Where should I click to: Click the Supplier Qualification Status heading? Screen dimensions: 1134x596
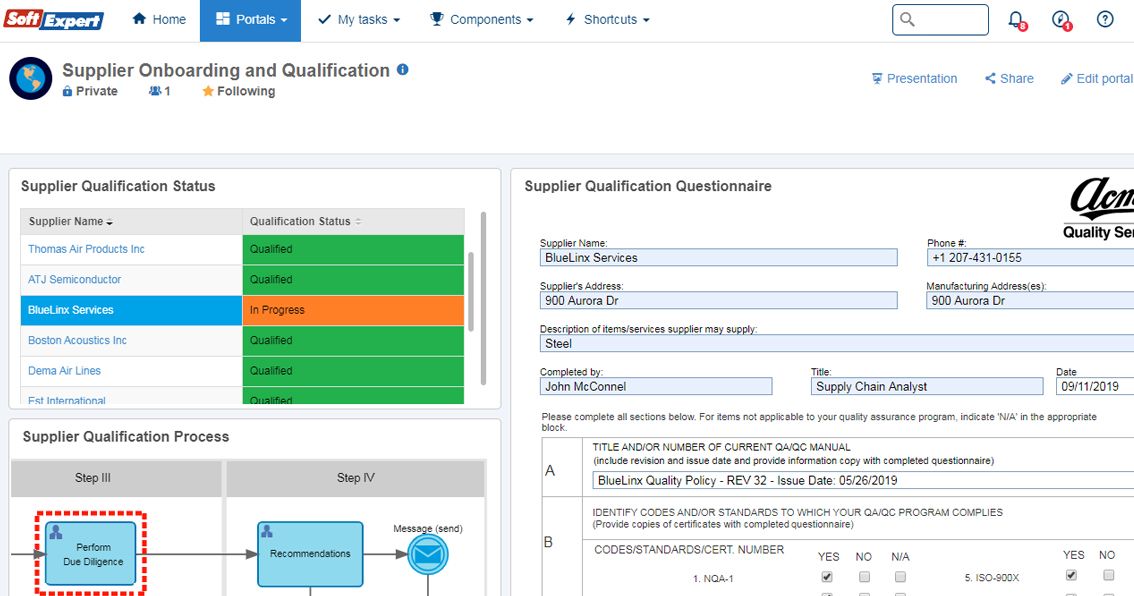118,186
